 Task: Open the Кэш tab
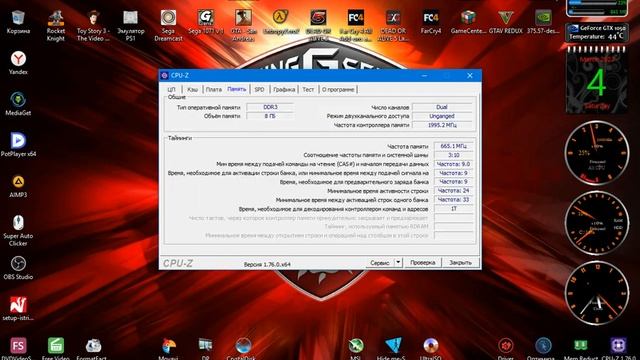click(192, 89)
